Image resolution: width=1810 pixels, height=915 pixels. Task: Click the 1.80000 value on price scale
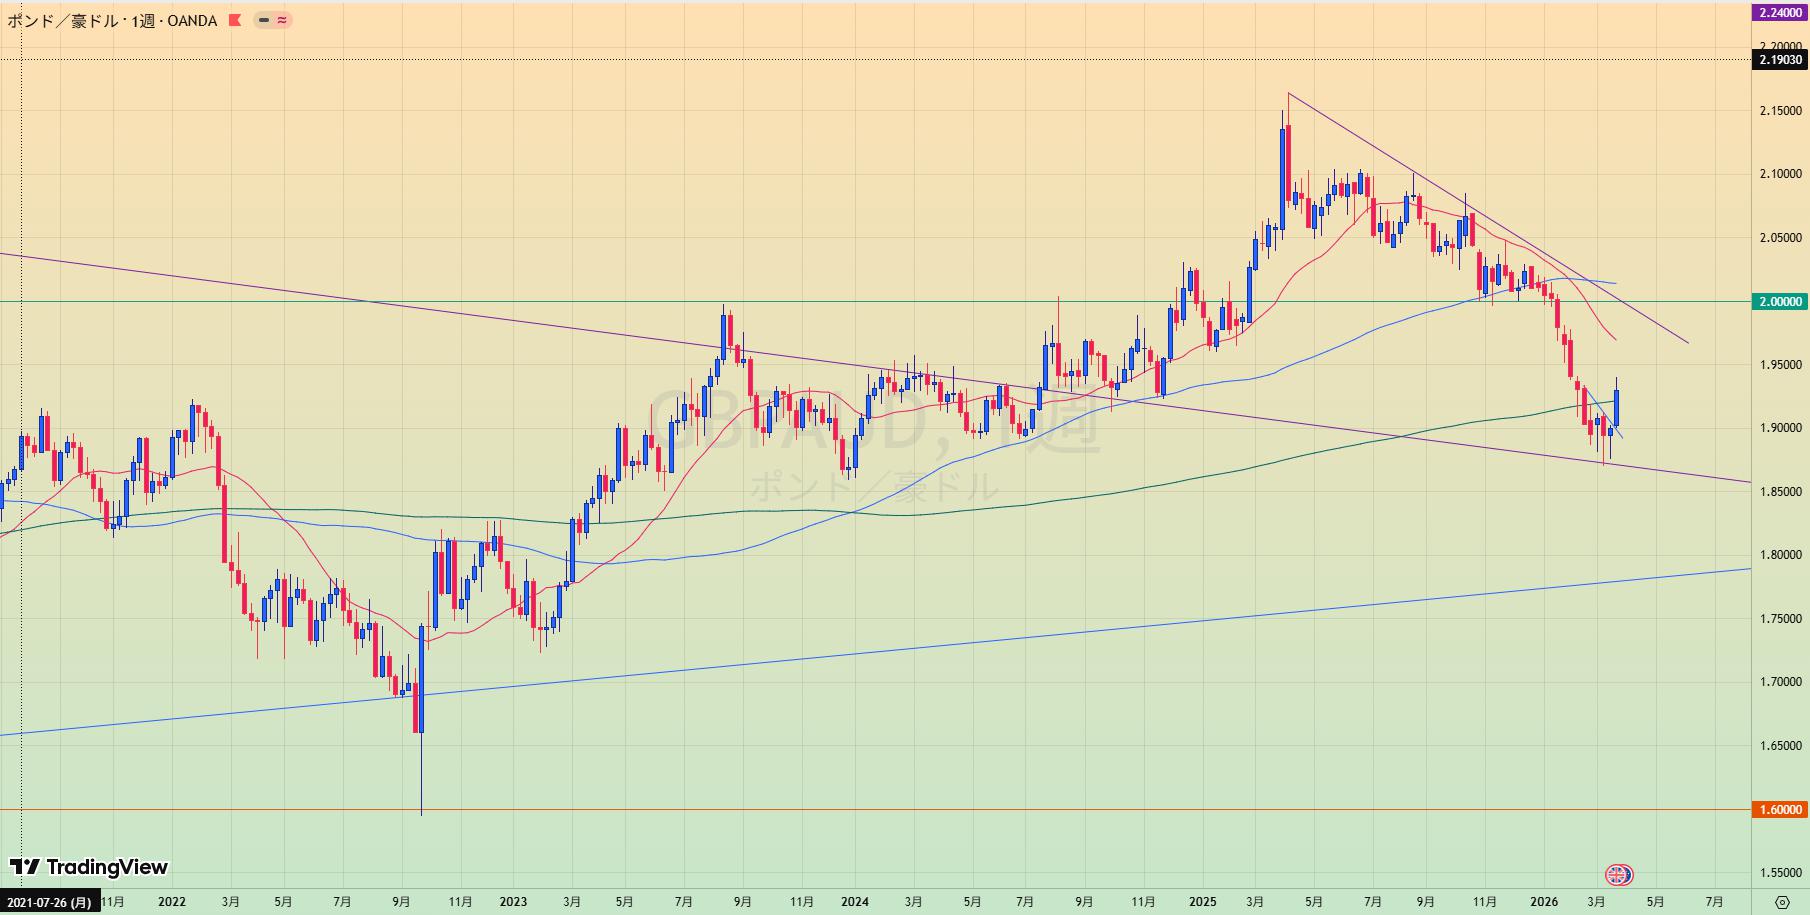(1780, 555)
